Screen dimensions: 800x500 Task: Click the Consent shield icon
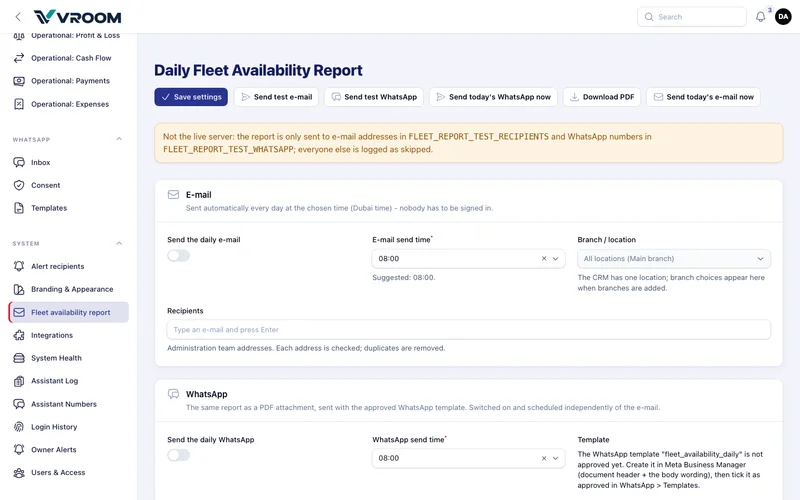pos(19,185)
